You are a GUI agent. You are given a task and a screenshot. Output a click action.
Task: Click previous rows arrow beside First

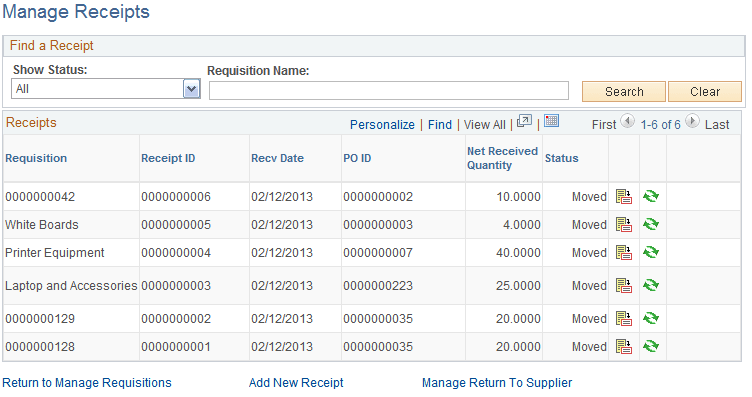pyautogui.click(x=628, y=121)
